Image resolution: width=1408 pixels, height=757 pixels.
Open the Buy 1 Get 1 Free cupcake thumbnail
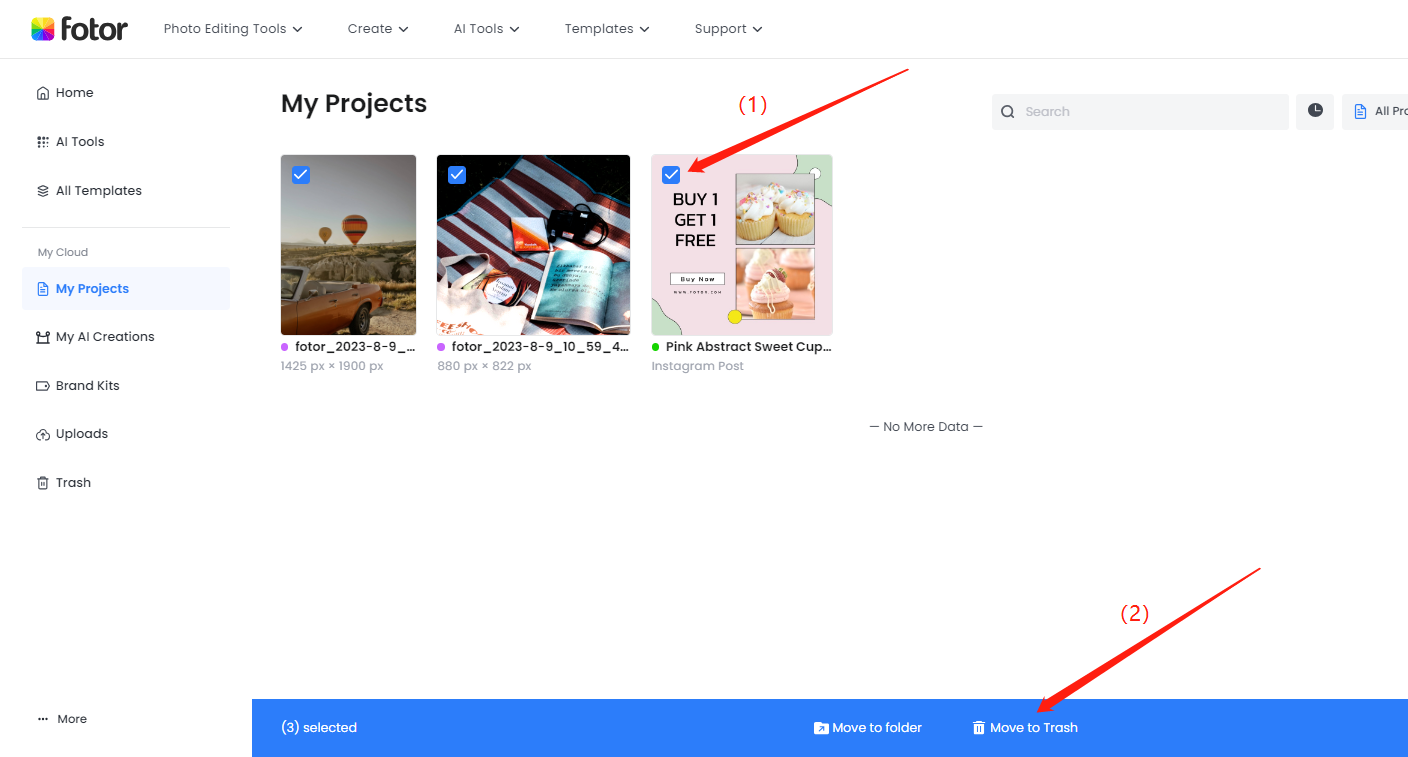(742, 245)
